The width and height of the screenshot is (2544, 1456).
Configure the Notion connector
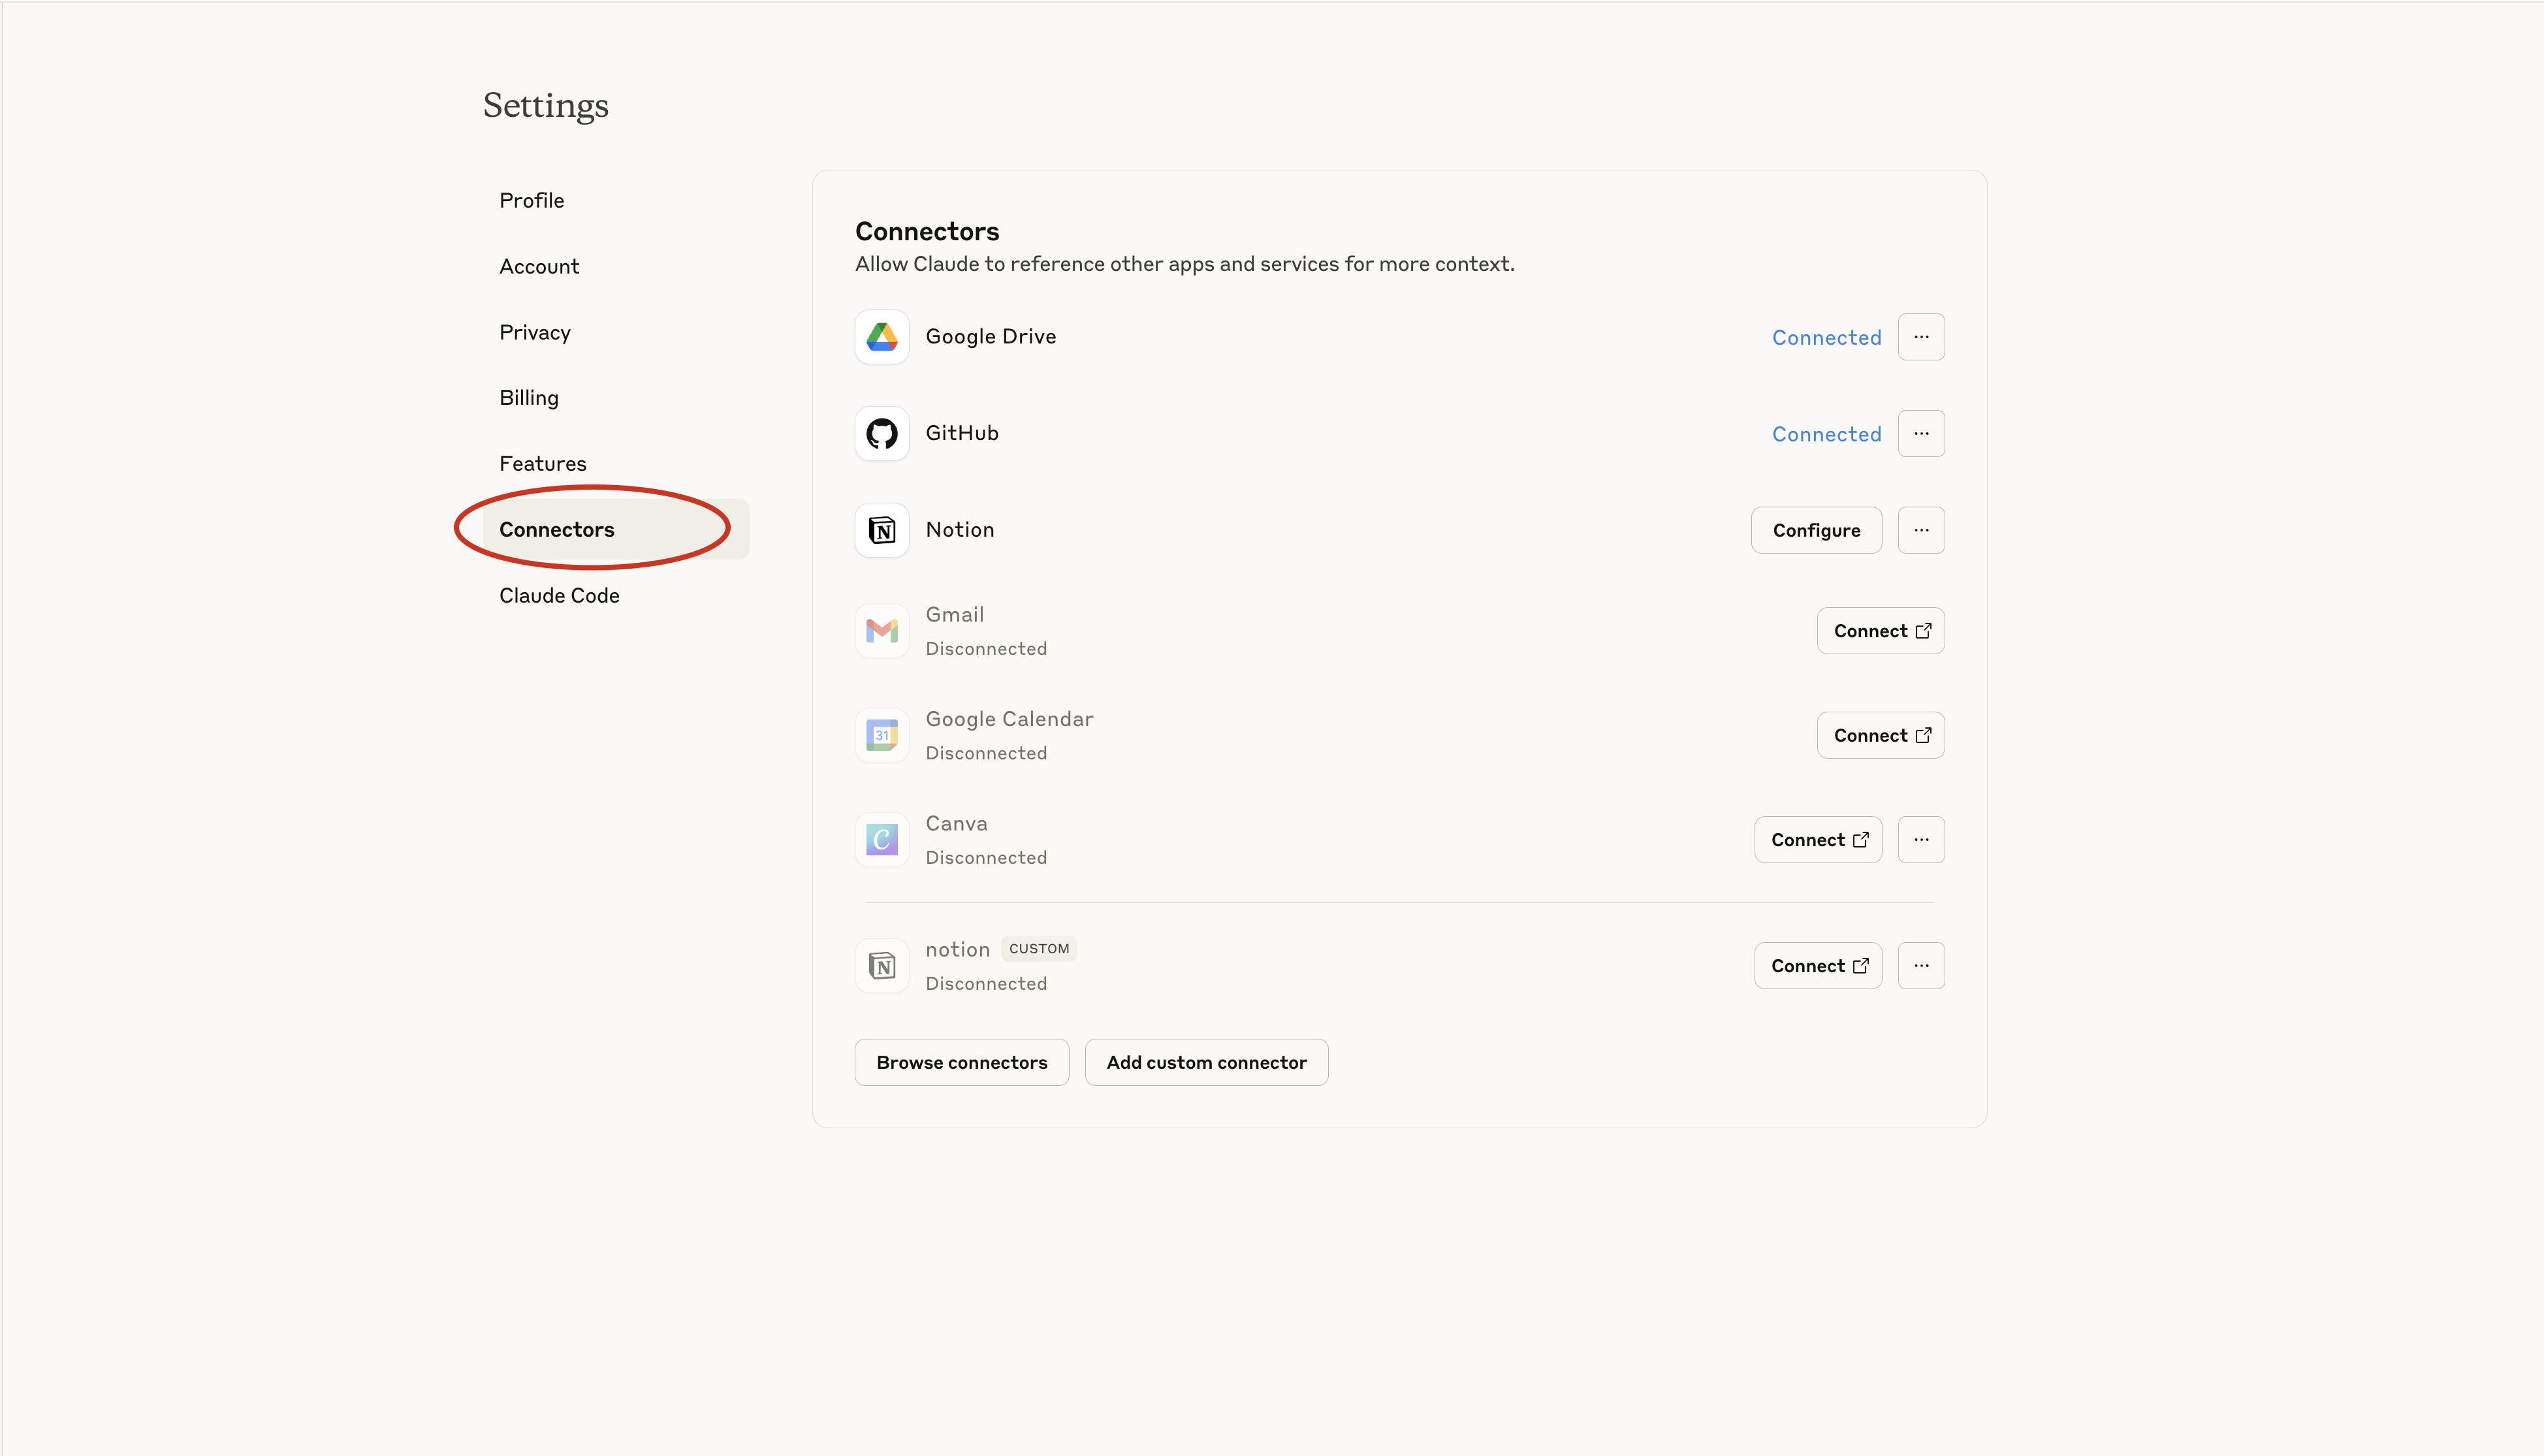1815,530
